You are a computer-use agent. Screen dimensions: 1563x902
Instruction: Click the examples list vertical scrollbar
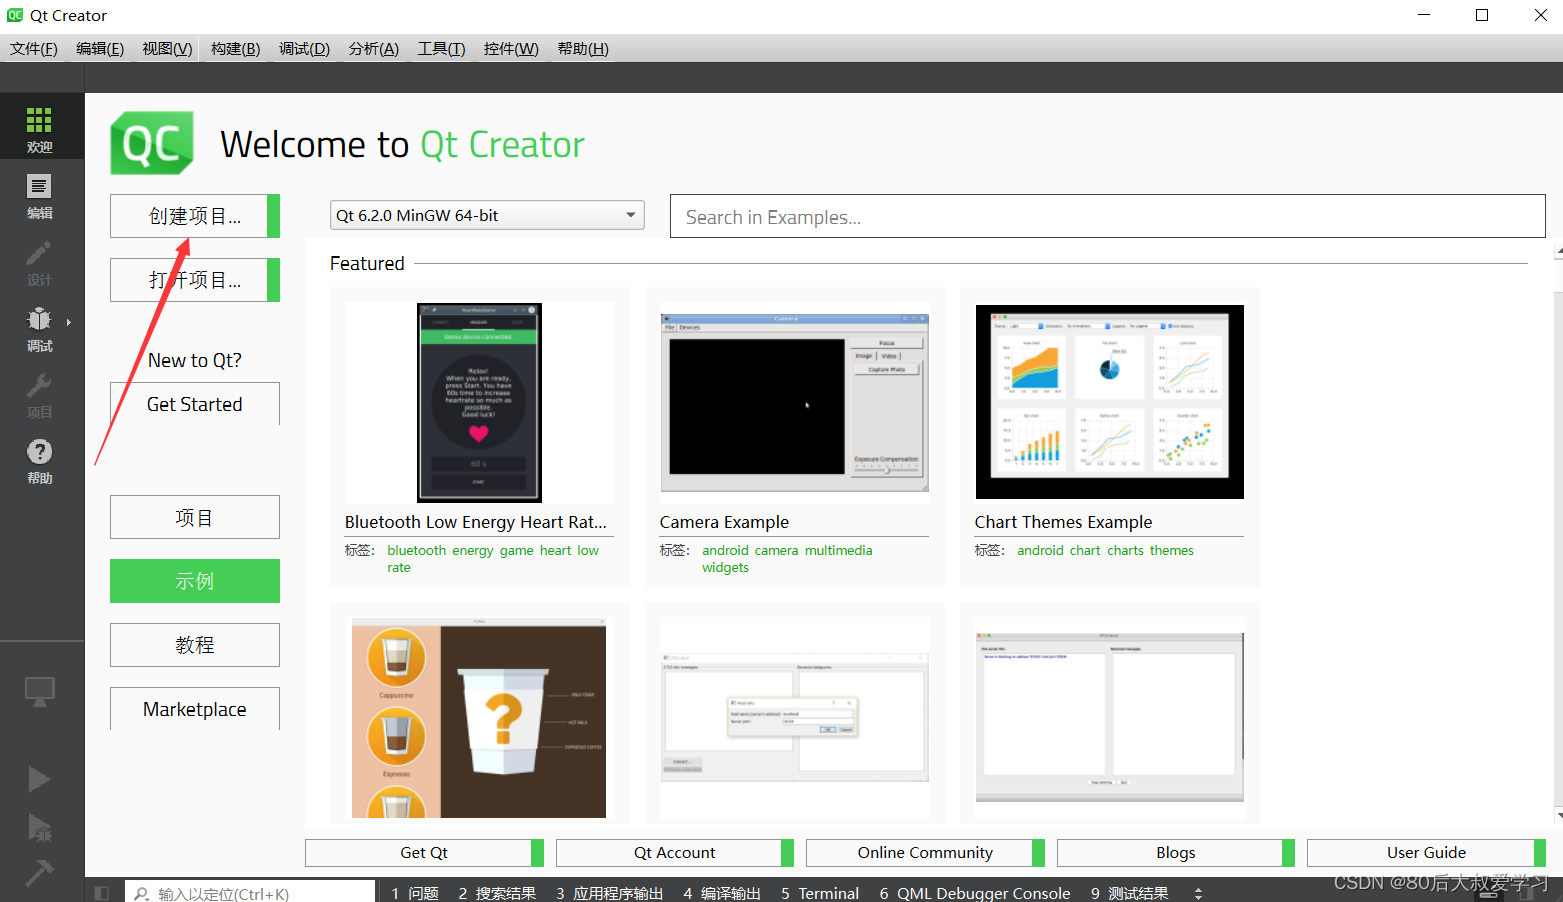click(x=1558, y=535)
